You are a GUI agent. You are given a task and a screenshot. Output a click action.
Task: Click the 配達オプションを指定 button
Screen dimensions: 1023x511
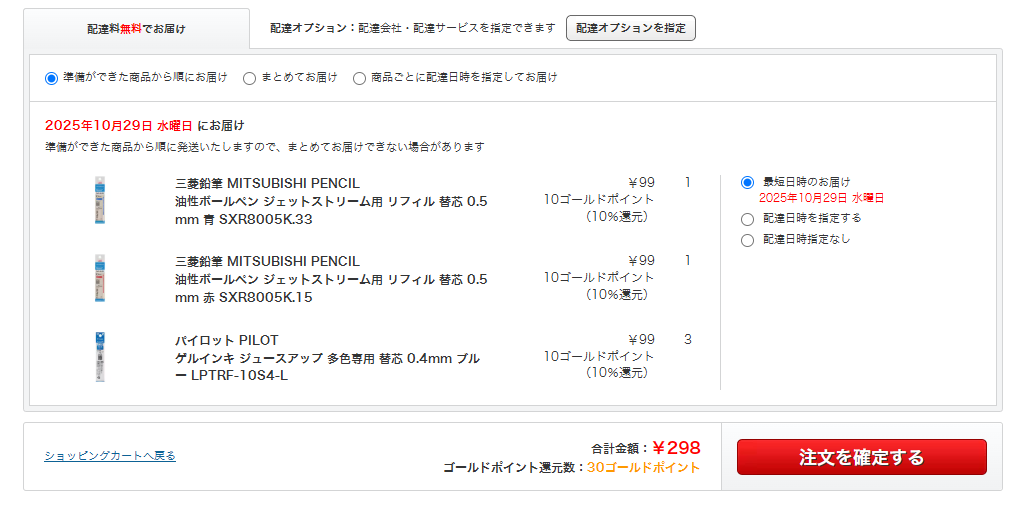coord(630,28)
